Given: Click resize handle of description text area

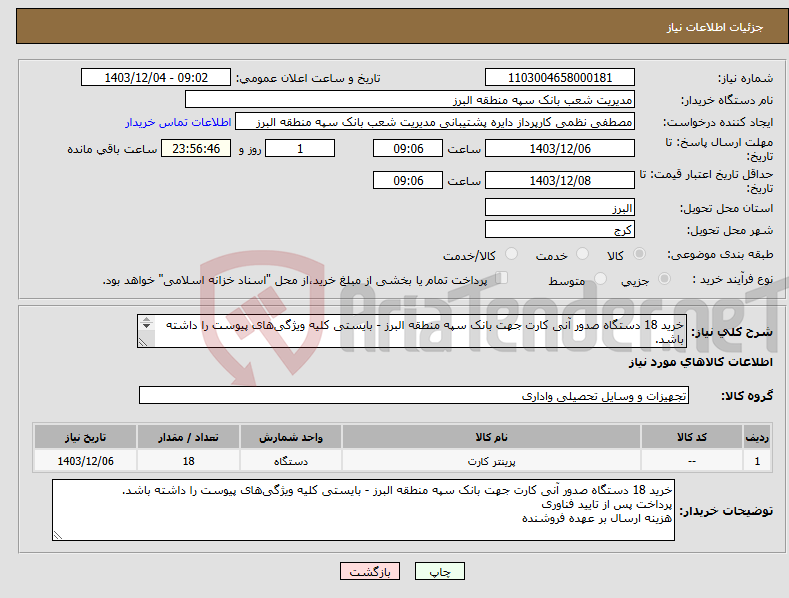Looking at the screenshot, I should pos(142,342).
